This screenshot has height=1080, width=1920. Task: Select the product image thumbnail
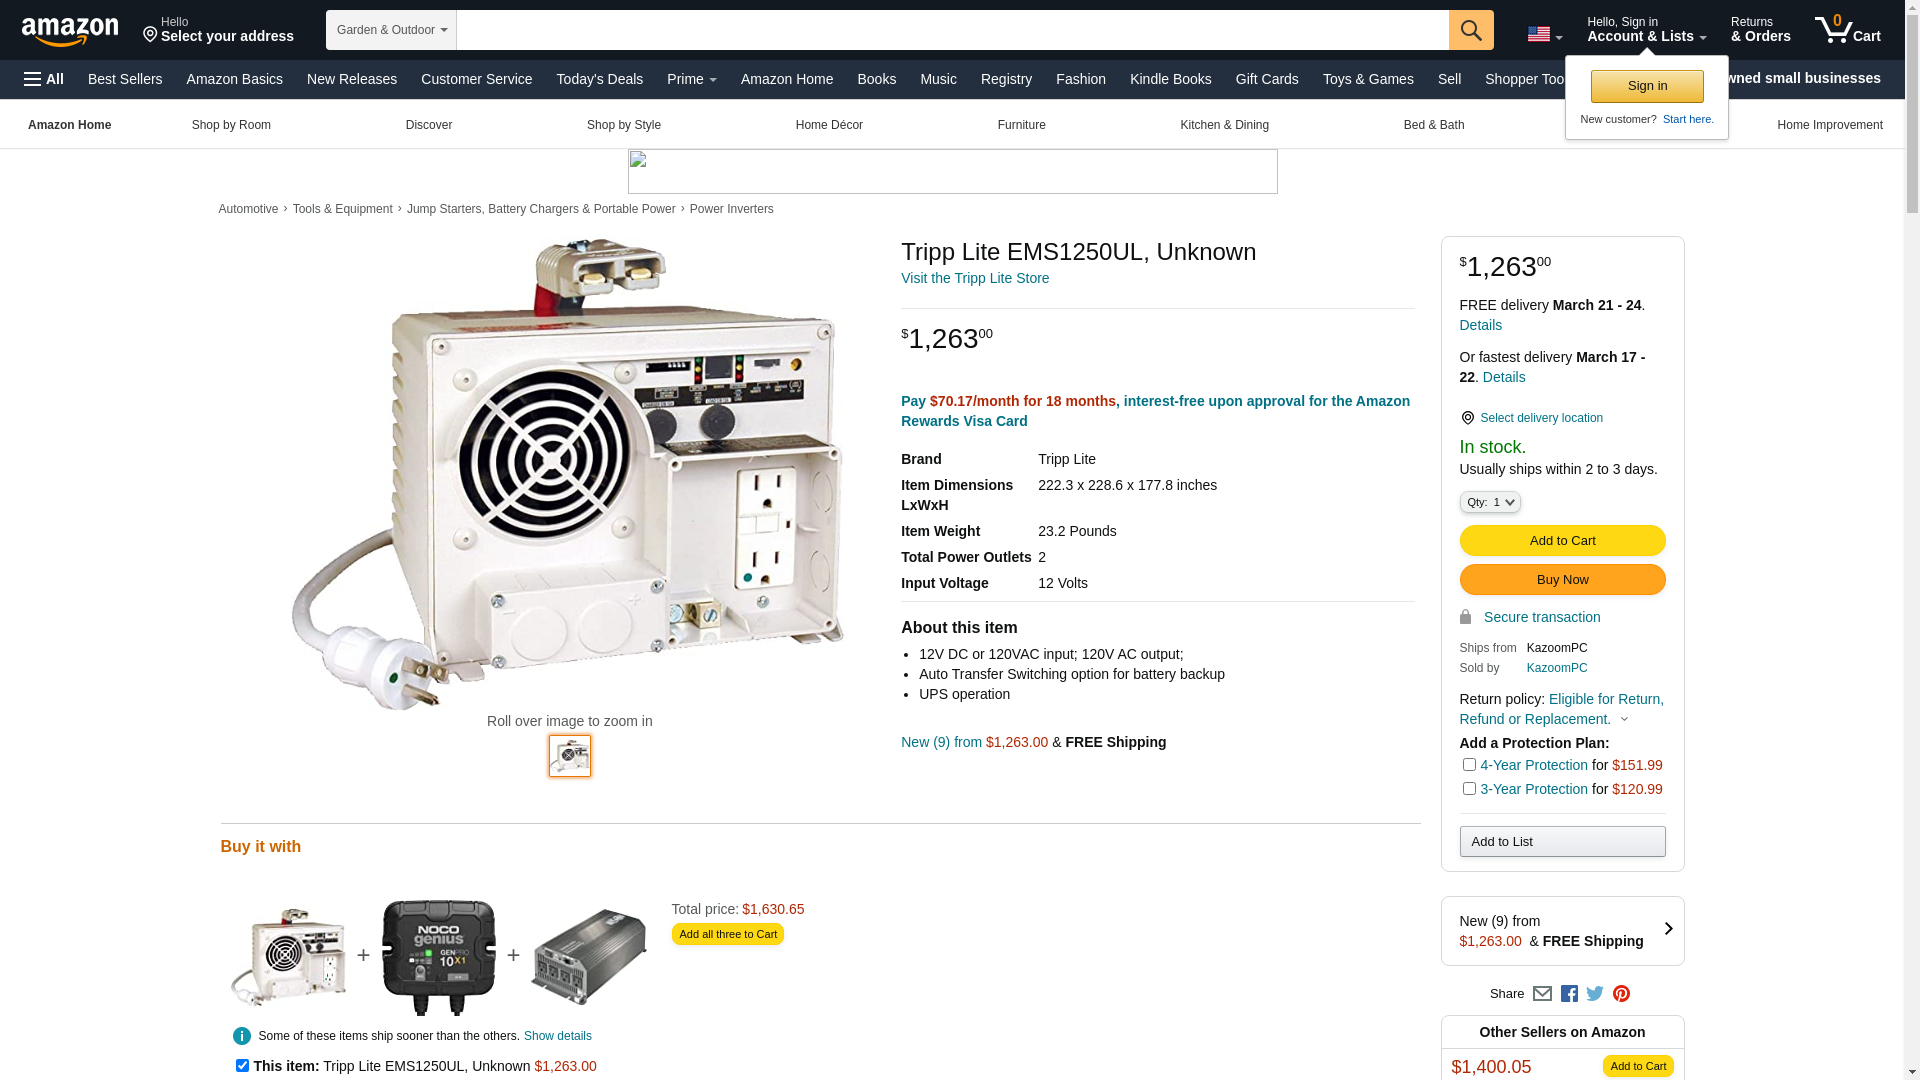click(x=570, y=756)
